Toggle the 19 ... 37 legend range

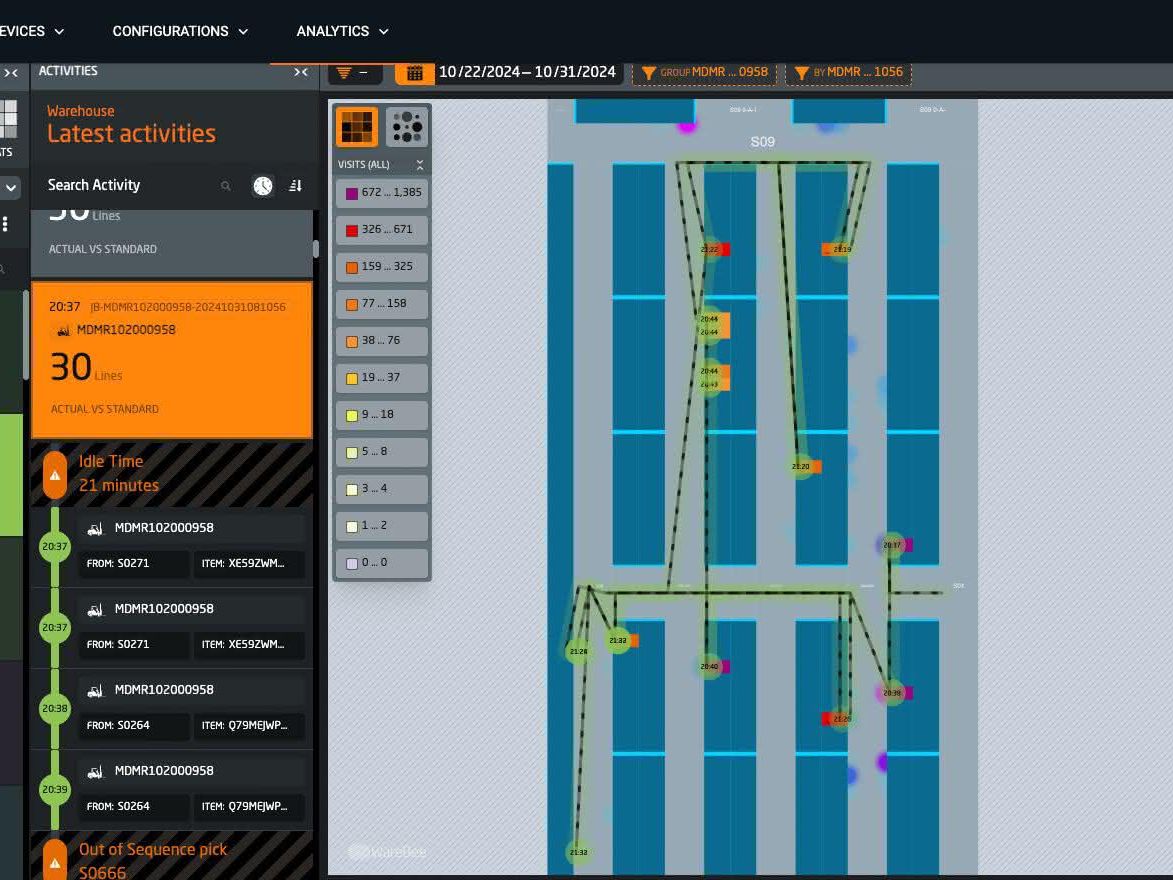382,378
